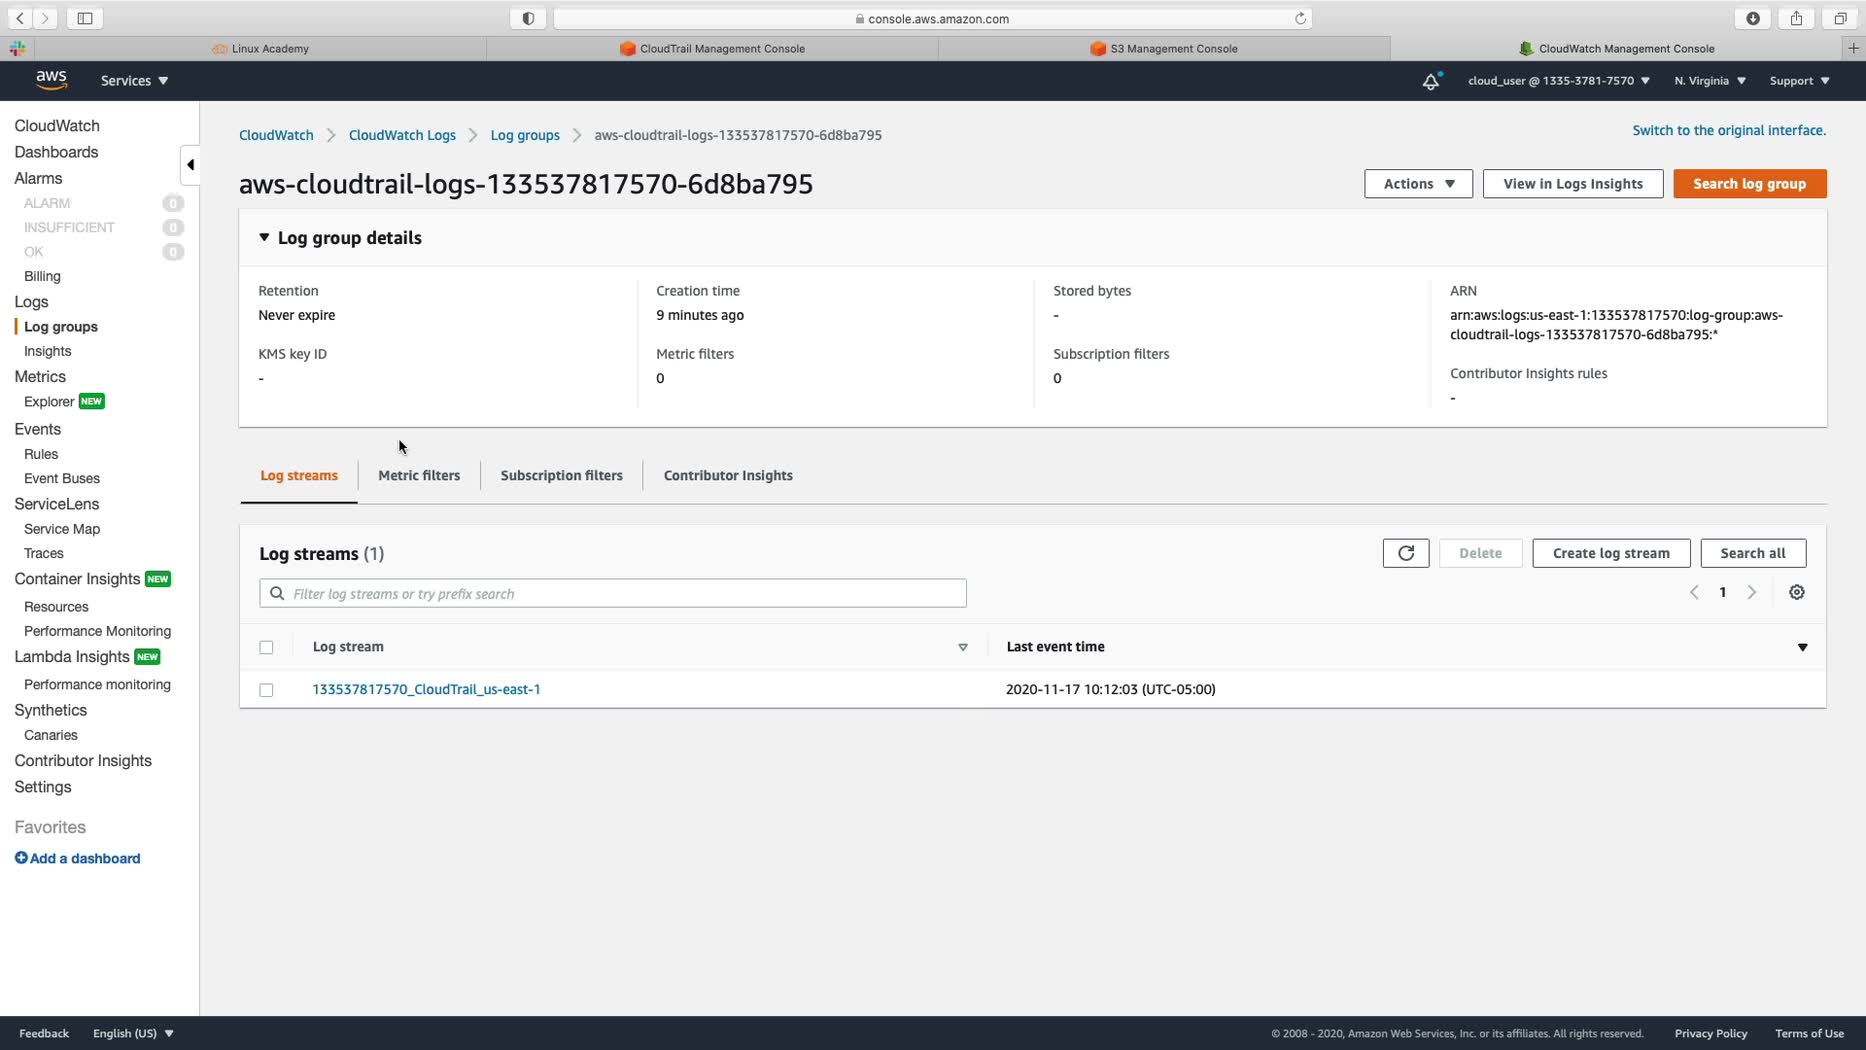Open the N. Virginia region dropdown
Screen dimensions: 1866x1050
click(x=1710, y=81)
